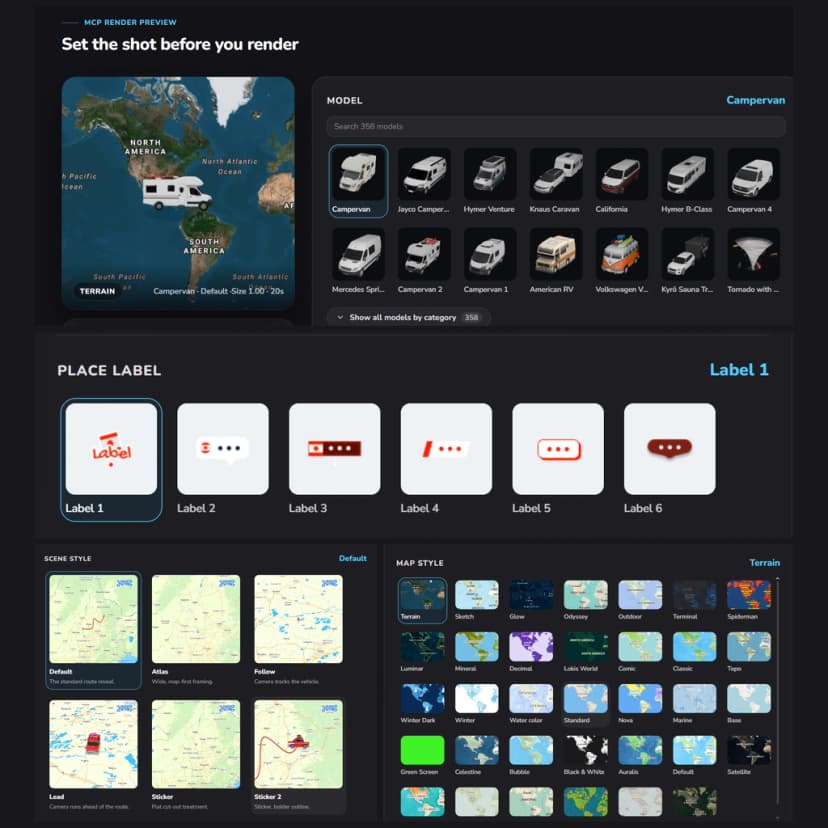Select the Luminar map style
Screen dimensions: 828x828
[x=422, y=646]
